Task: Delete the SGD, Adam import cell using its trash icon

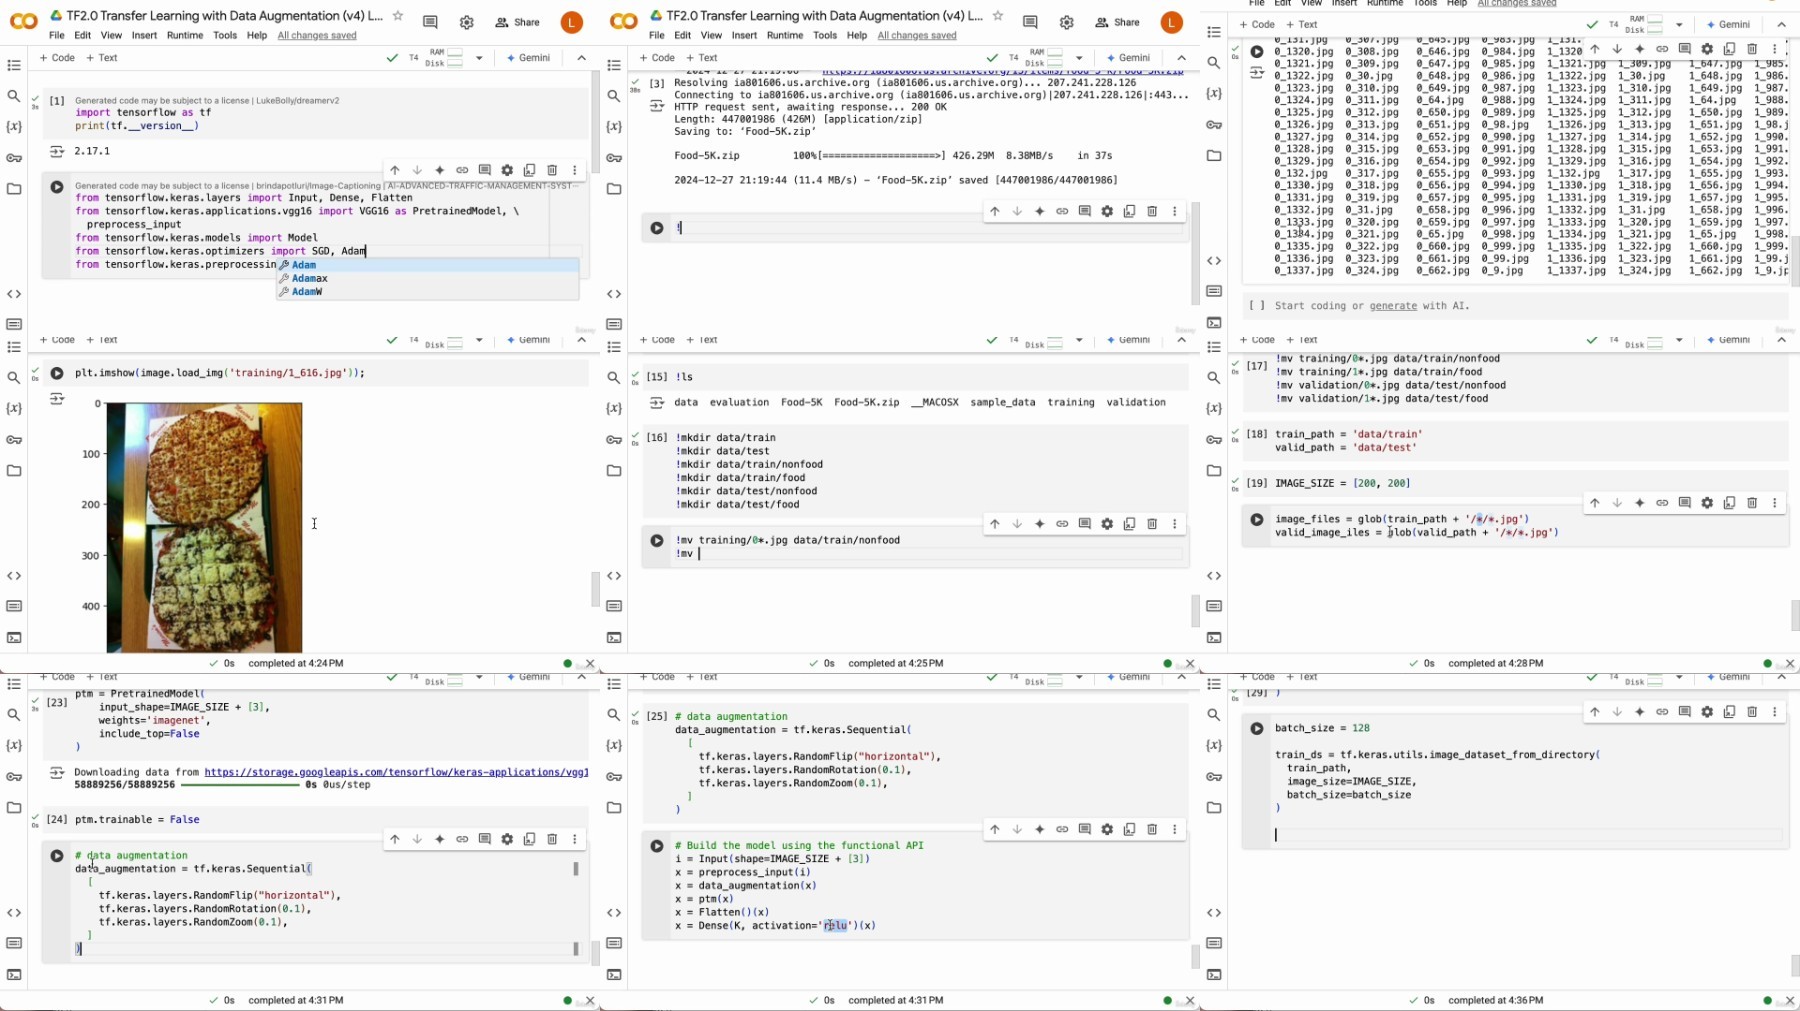Action: click(x=552, y=170)
